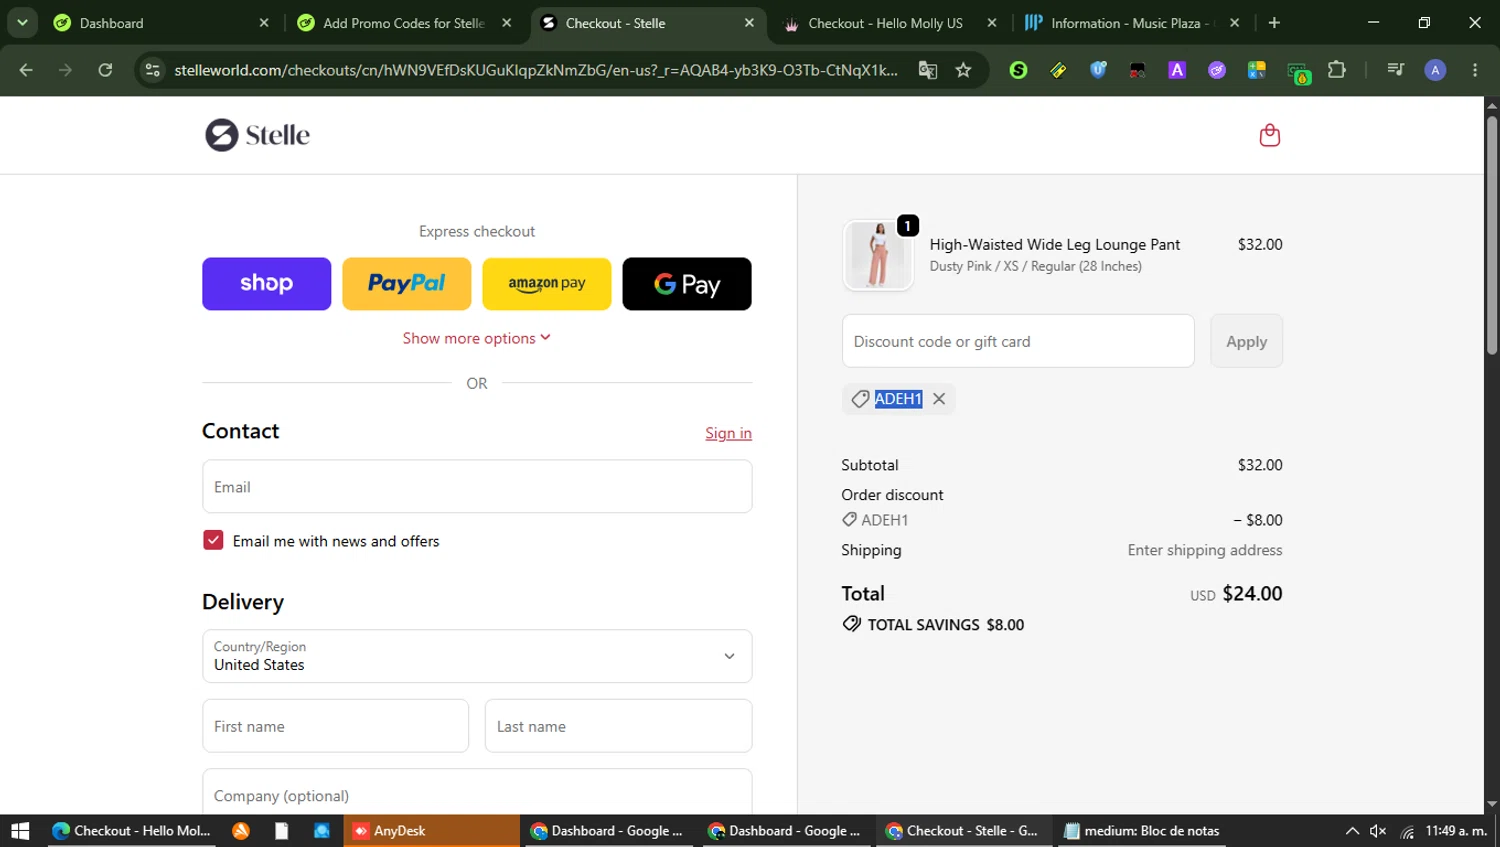Click the USD $24.00 total amount

(1236, 594)
